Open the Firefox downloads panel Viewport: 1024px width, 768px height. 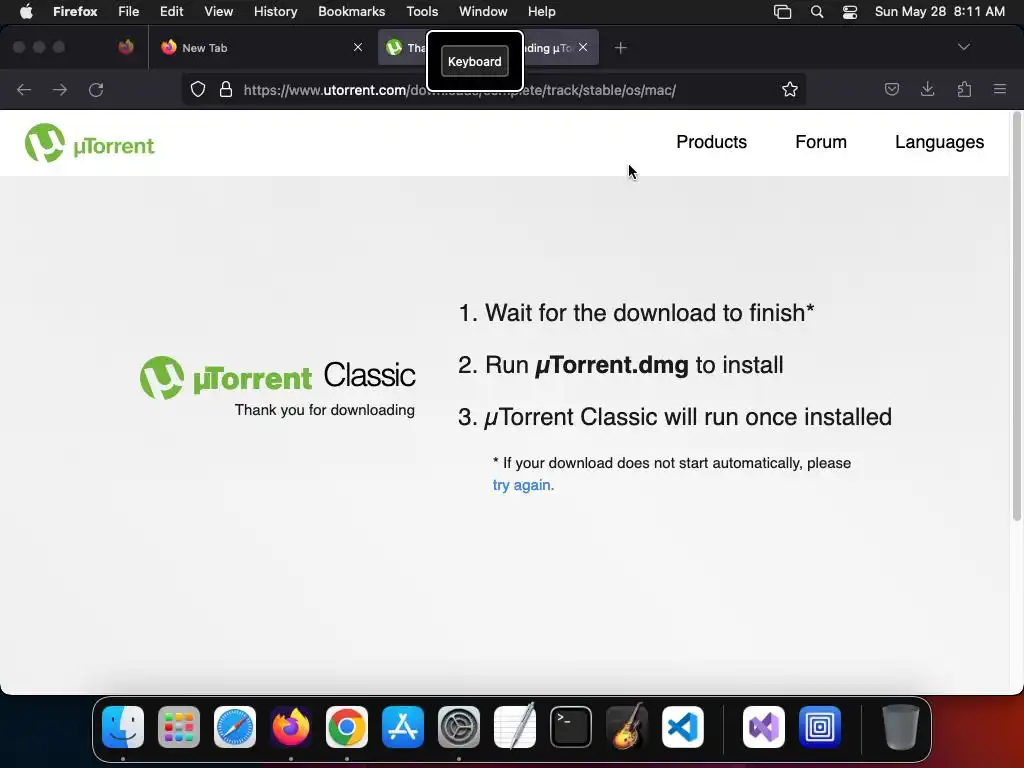coord(927,89)
